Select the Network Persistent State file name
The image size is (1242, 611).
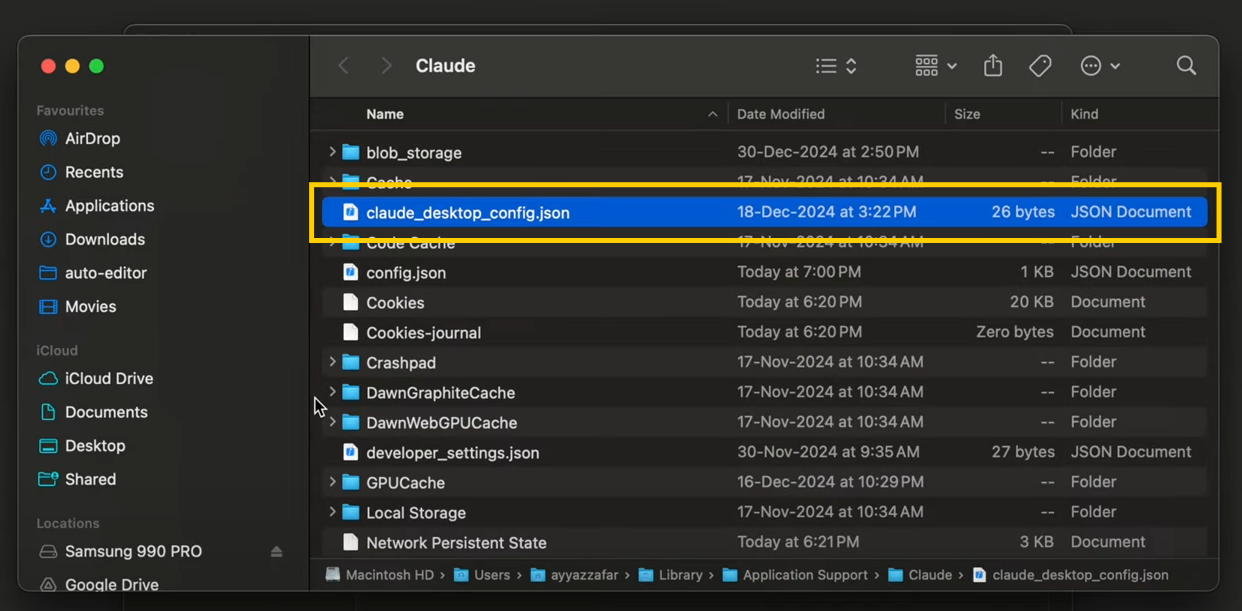[456, 542]
